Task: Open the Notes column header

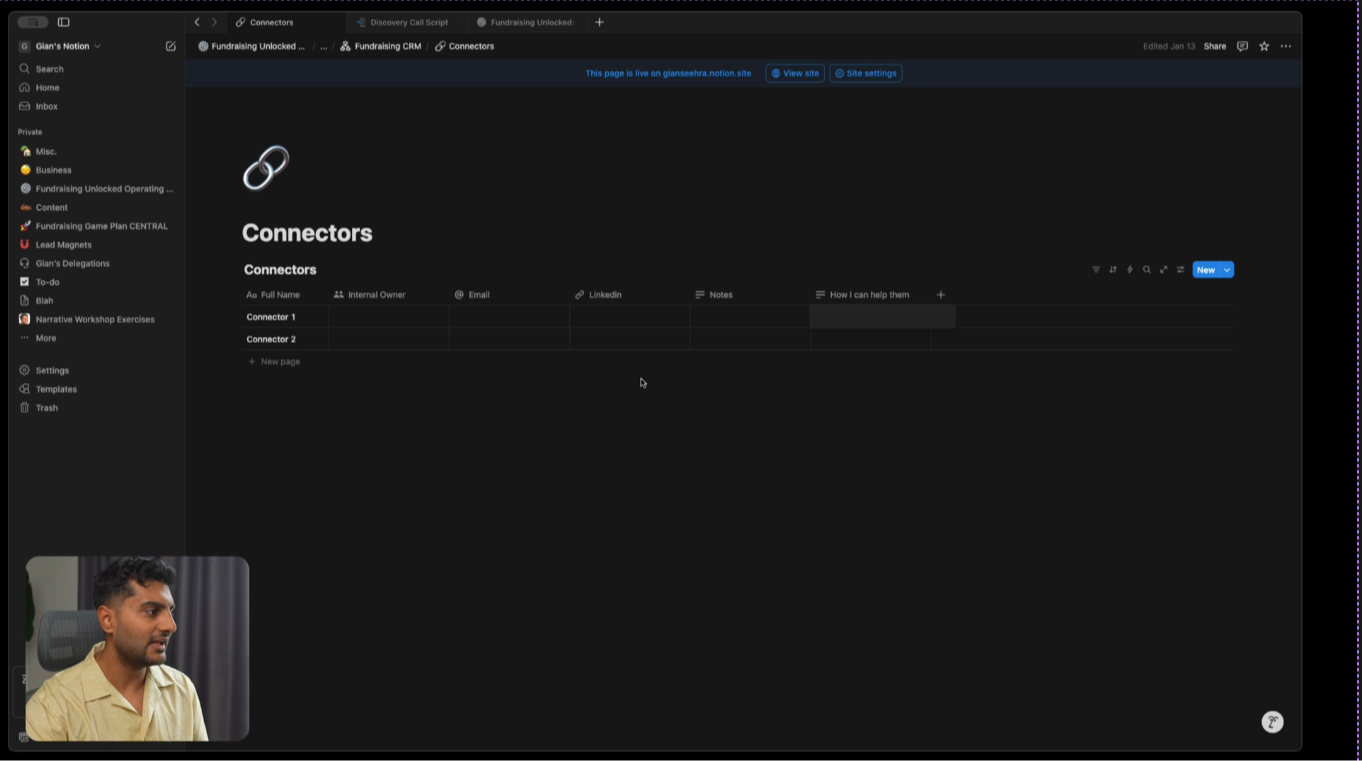Action: [750, 295]
